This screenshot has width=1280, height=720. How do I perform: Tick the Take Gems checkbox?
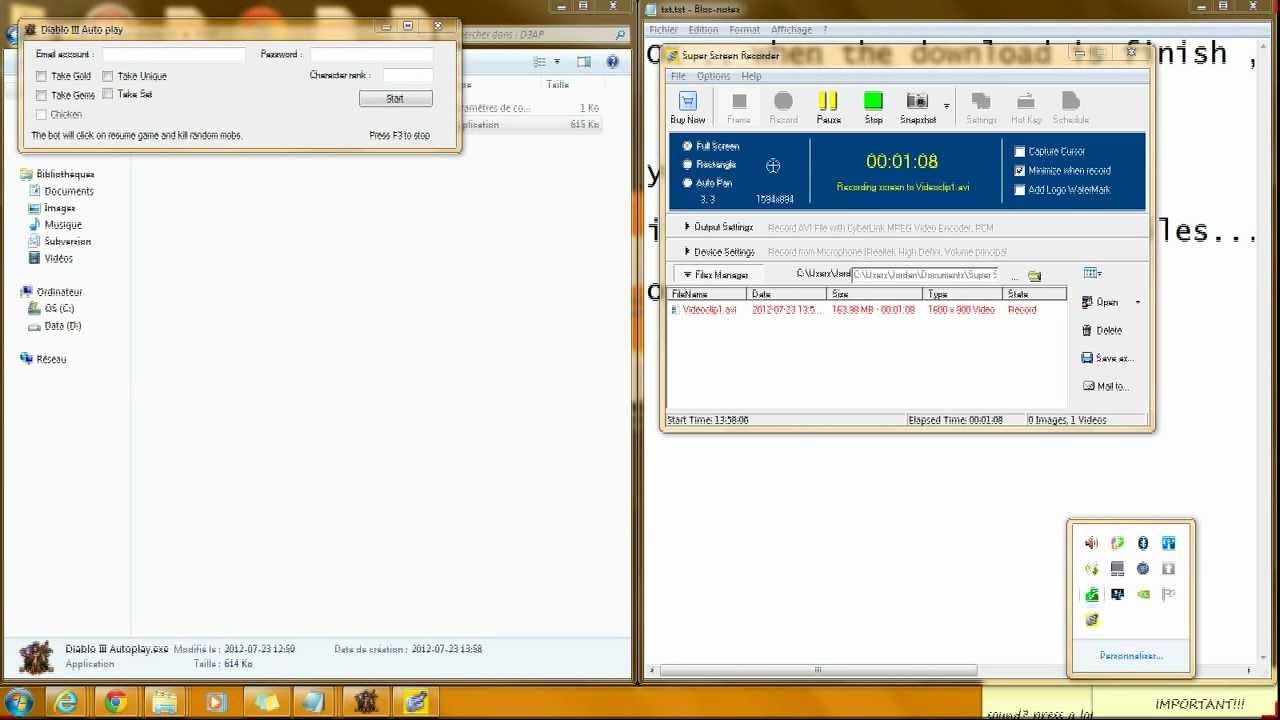pyautogui.click(x=41, y=95)
